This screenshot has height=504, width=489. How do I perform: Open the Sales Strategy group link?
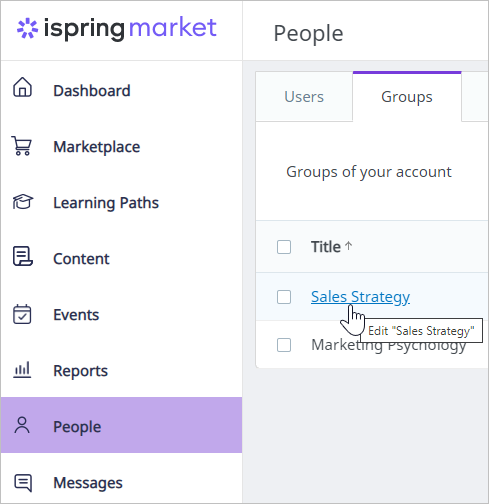click(360, 297)
